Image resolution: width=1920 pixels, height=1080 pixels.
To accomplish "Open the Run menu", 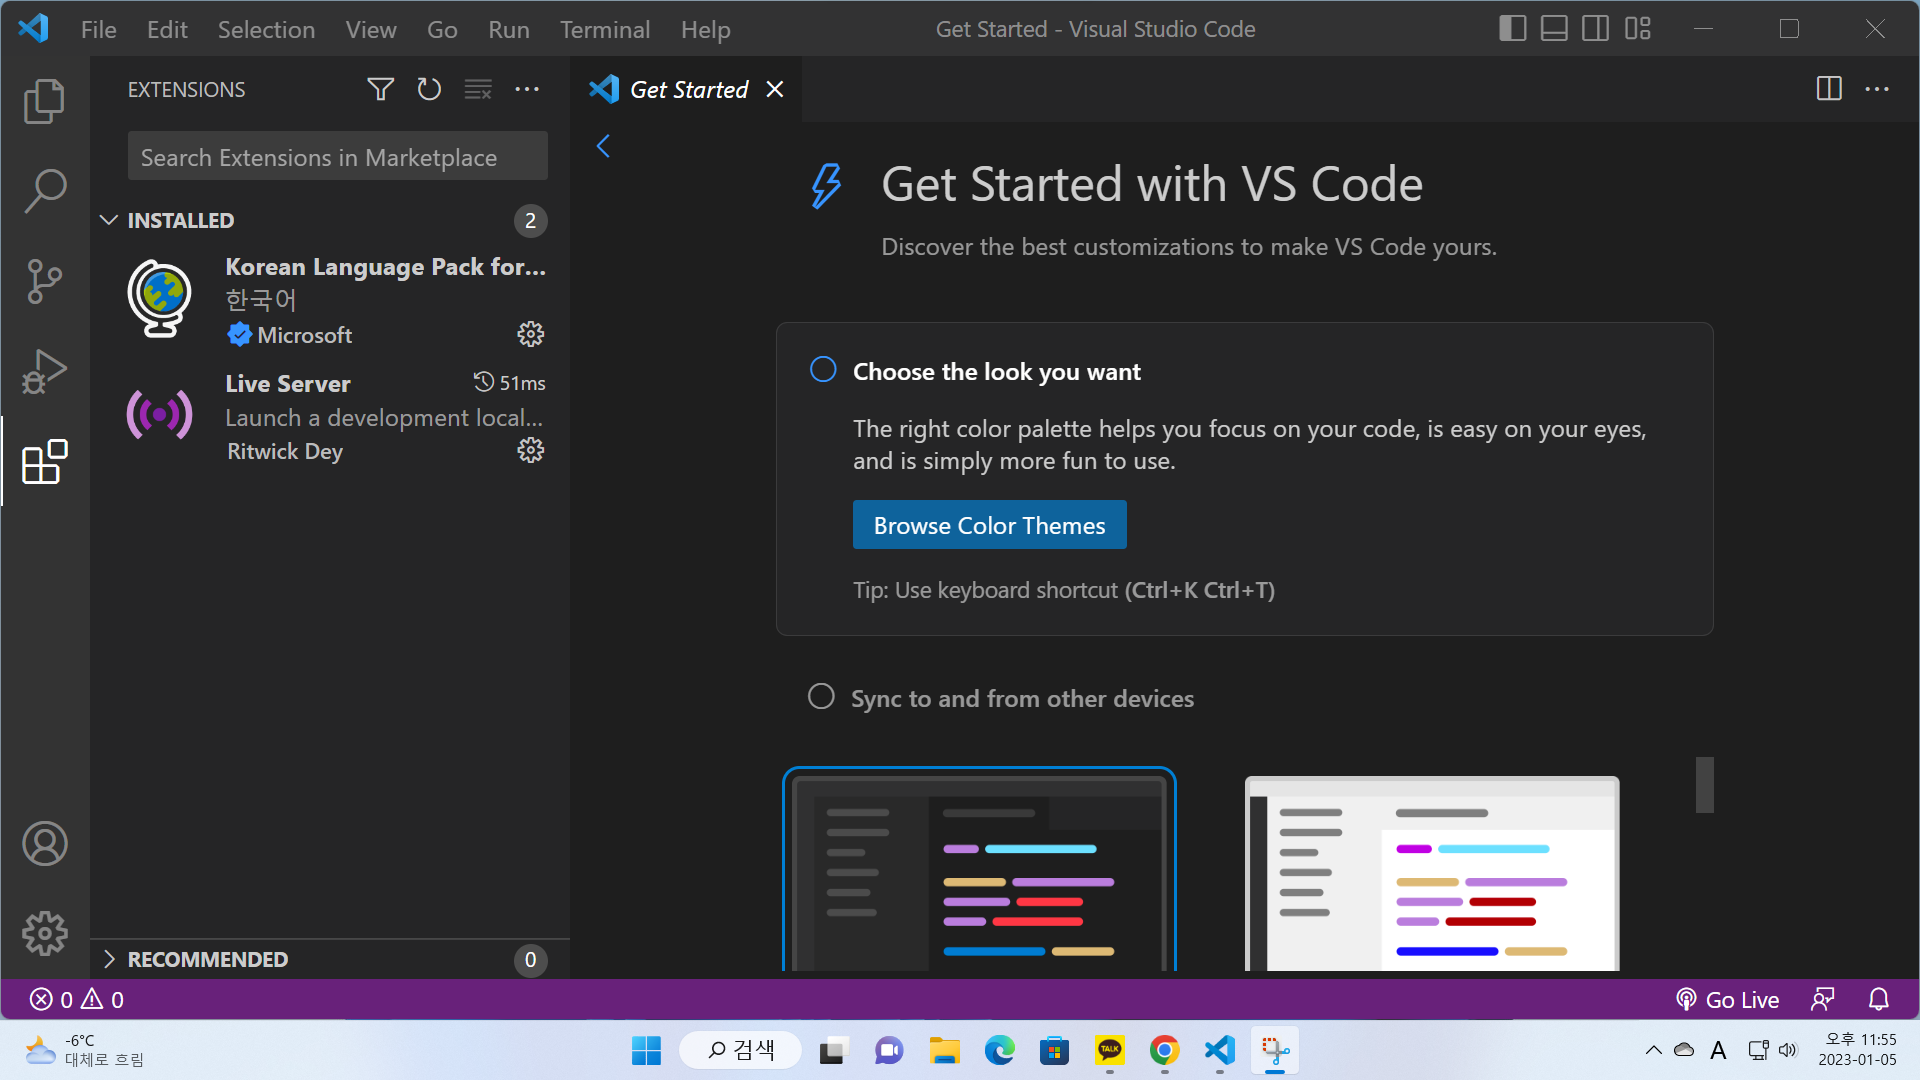I will [x=509, y=29].
